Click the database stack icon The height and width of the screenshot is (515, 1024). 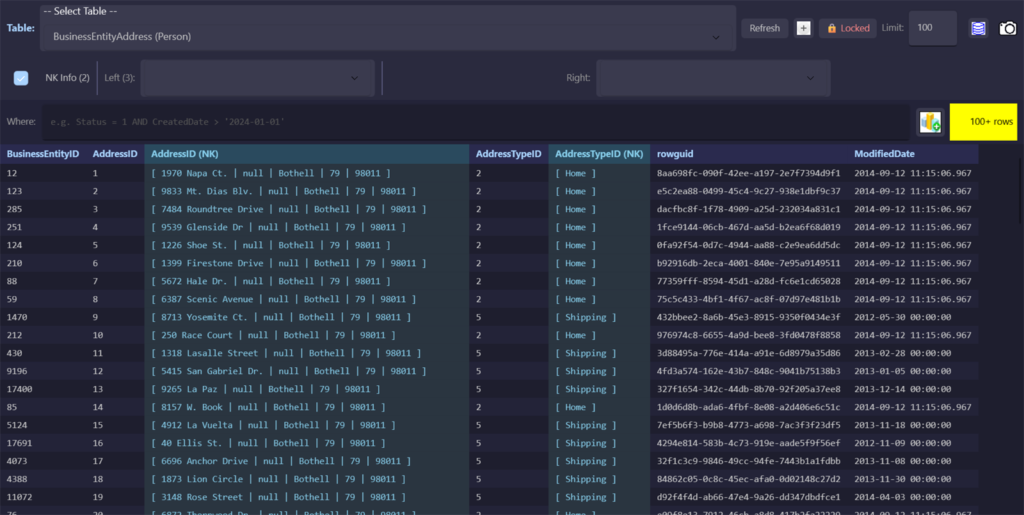tap(978, 28)
